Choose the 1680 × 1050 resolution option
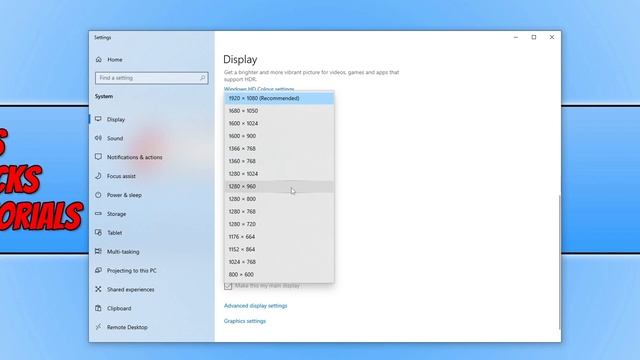Viewport: 640px width, 360px height. point(279,111)
